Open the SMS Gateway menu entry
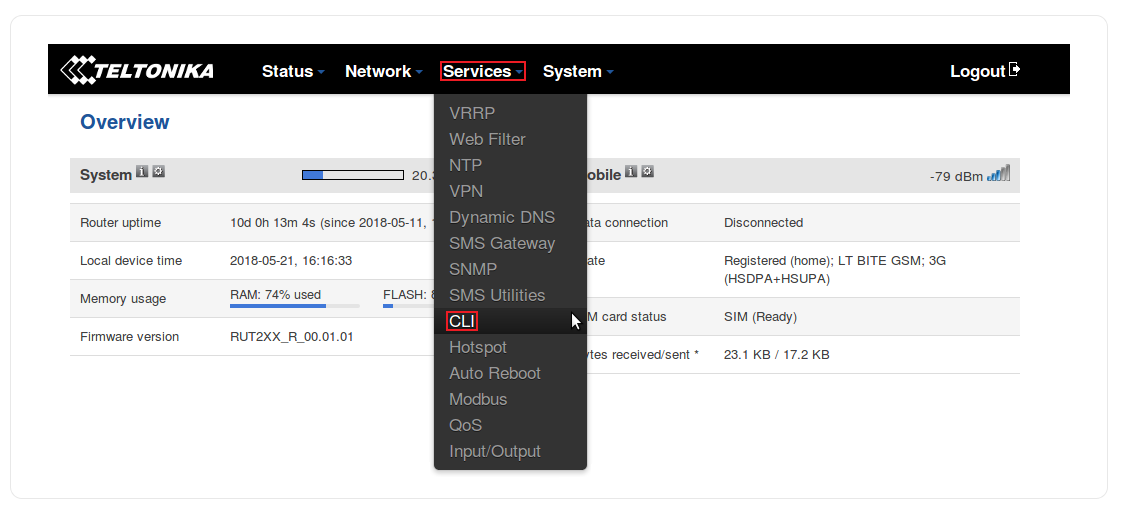 (501, 243)
